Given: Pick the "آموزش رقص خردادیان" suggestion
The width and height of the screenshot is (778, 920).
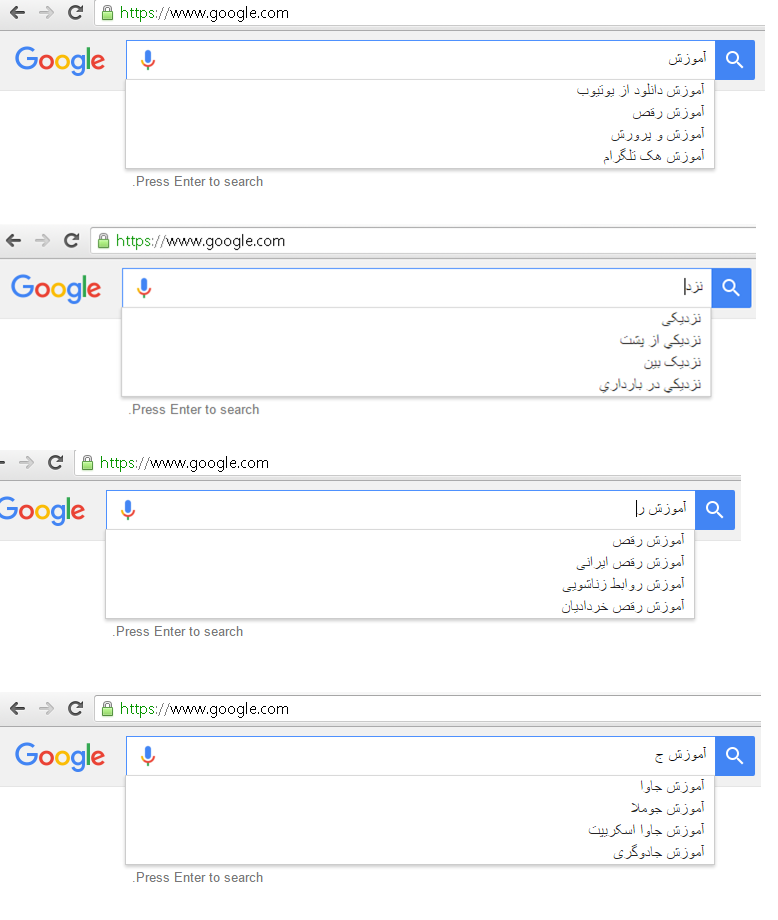Looking at the screenshot, I should 622,606.
